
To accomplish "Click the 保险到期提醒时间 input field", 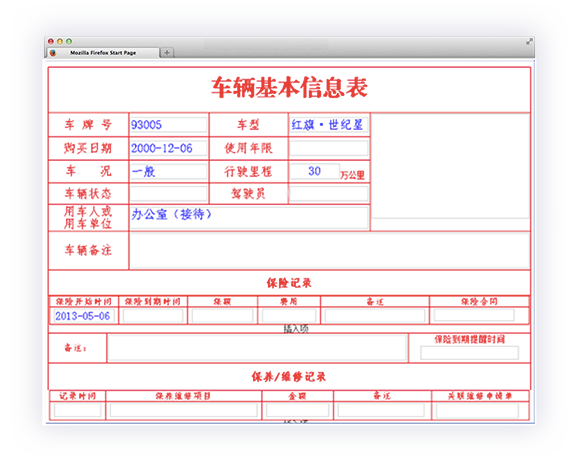I will [469, 352].
